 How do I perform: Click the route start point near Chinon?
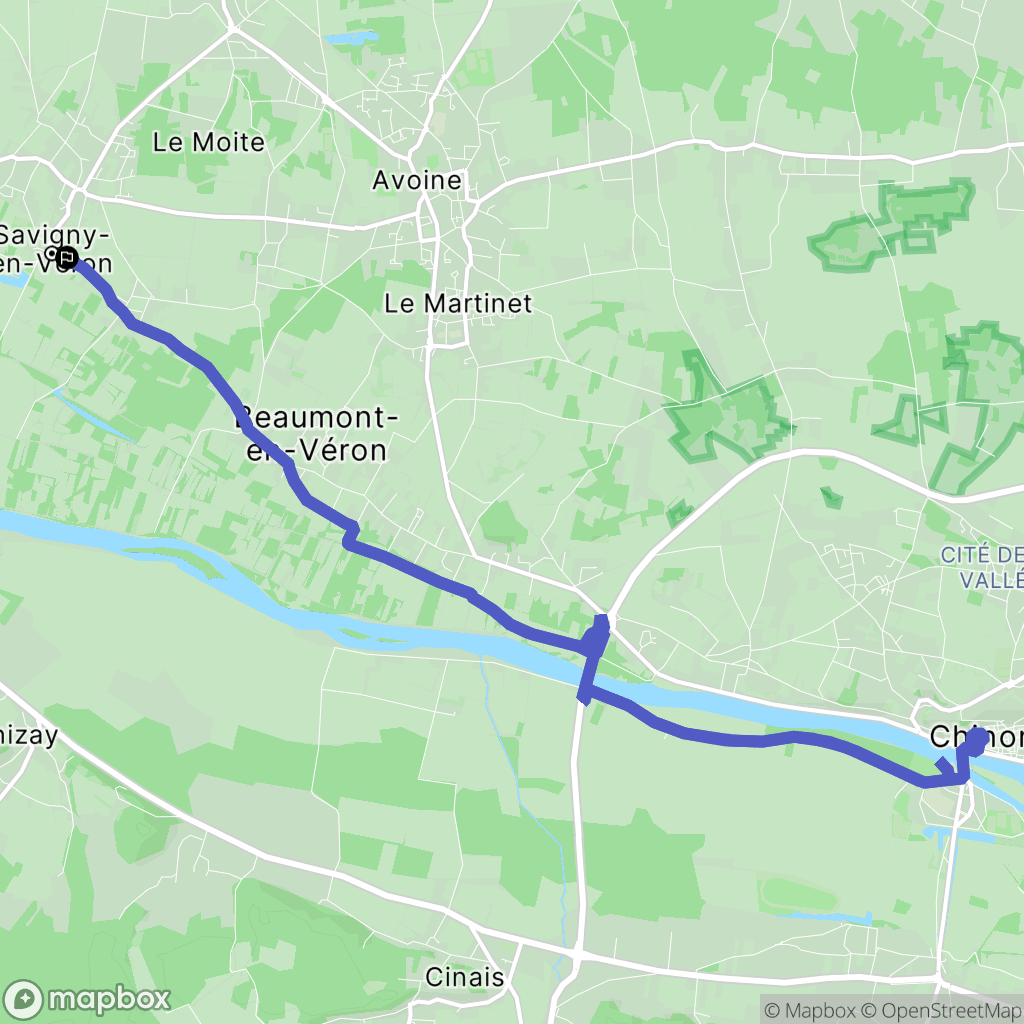977,740
